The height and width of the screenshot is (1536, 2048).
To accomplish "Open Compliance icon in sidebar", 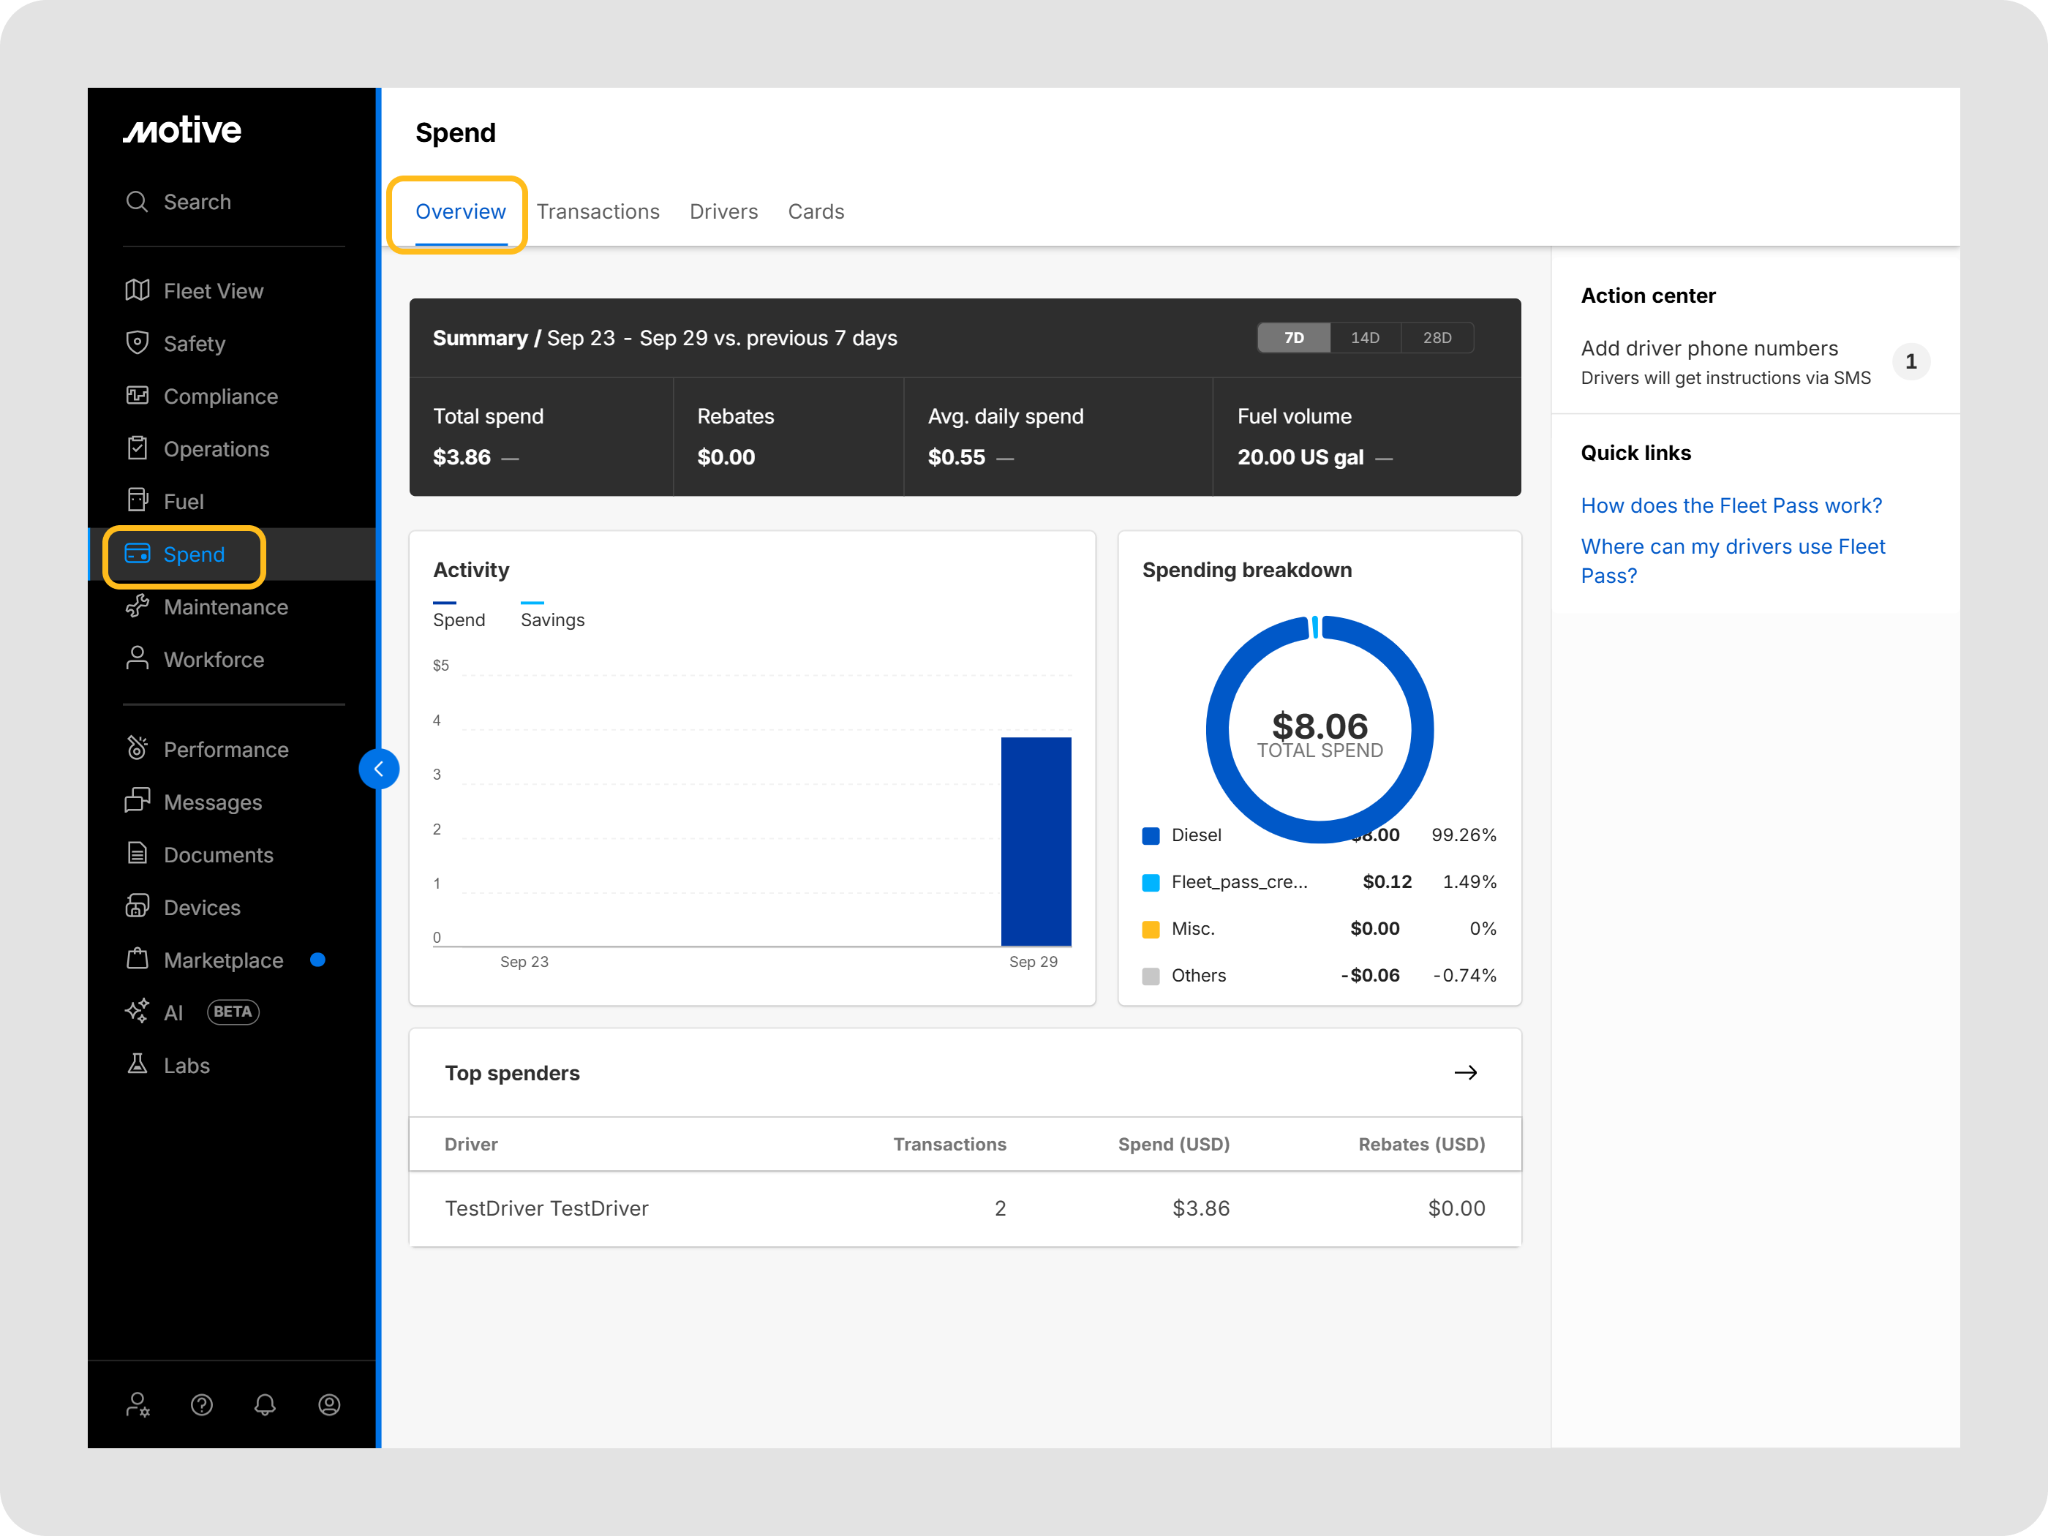I will (x=137, y=396).
